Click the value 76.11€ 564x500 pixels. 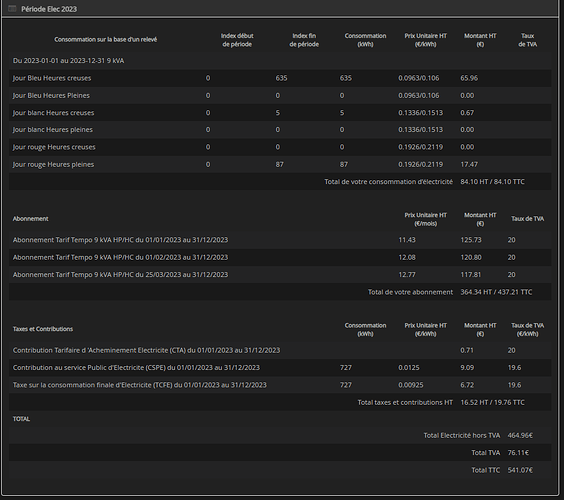(x=518, y=453)
